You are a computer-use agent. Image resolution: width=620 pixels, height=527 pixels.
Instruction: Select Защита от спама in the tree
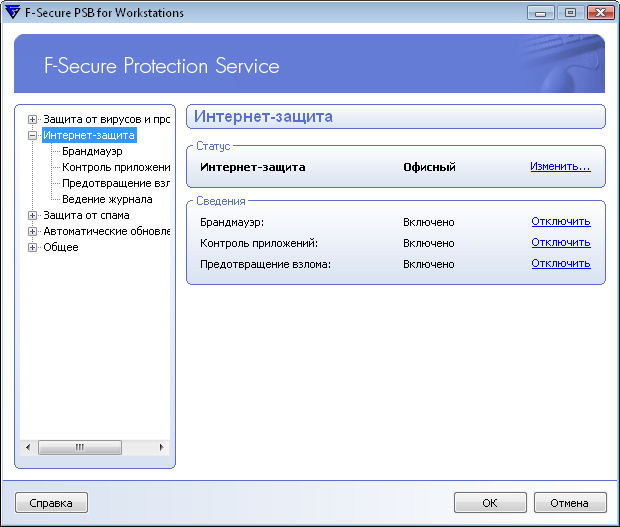86,215
